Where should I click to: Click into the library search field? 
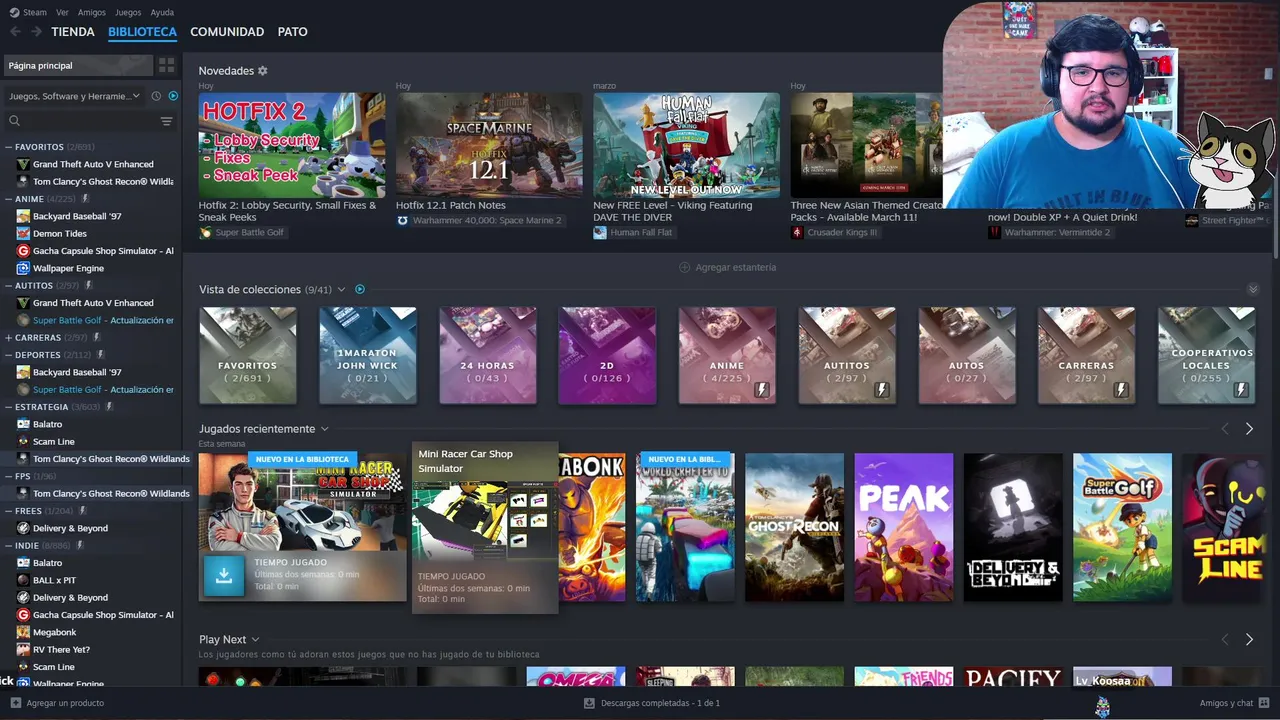pos(88,121)
